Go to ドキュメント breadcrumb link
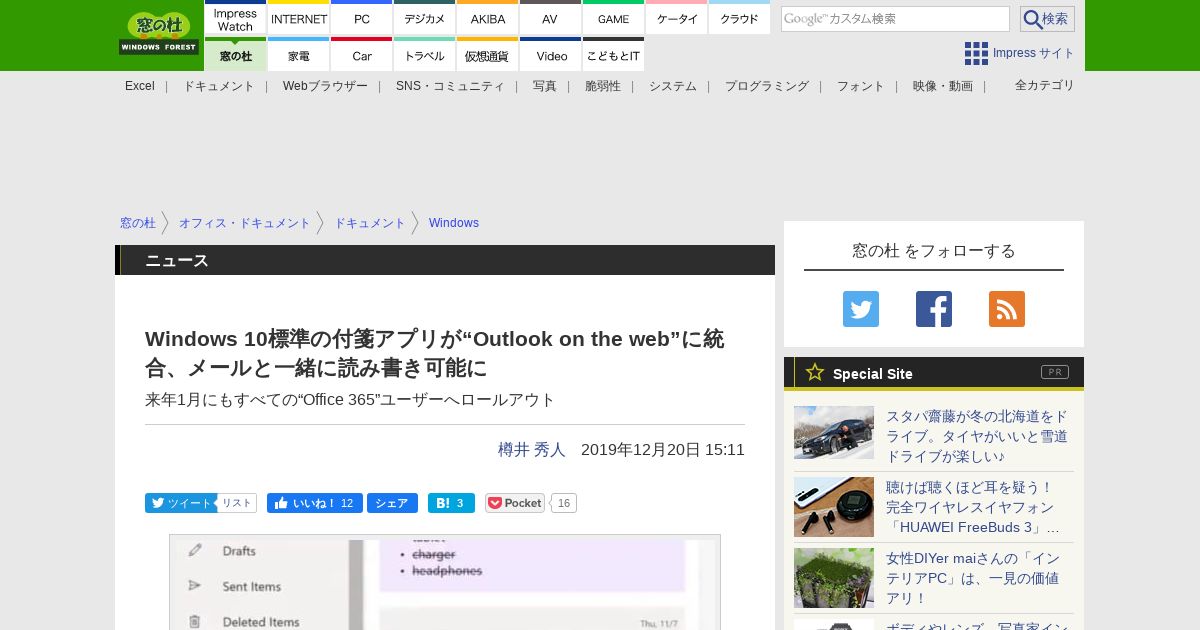The width and height of the screenshot is (1200, 630). 370,223
